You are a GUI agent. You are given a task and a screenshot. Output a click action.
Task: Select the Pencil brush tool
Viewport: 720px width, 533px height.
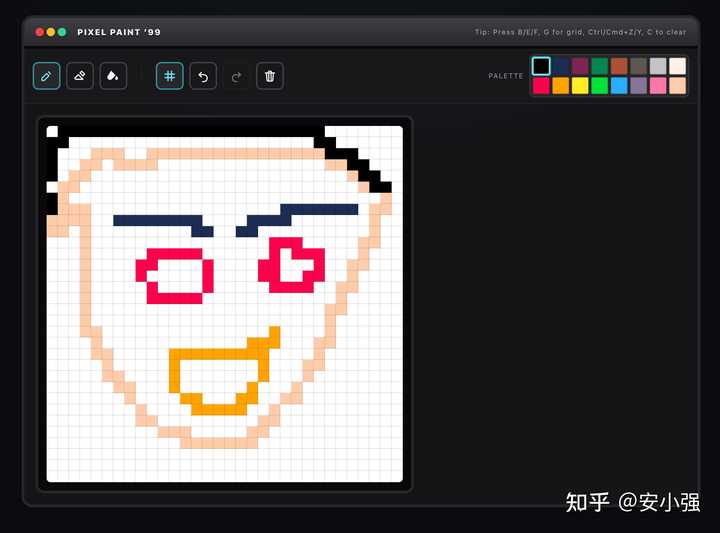[x=47, y=76]
